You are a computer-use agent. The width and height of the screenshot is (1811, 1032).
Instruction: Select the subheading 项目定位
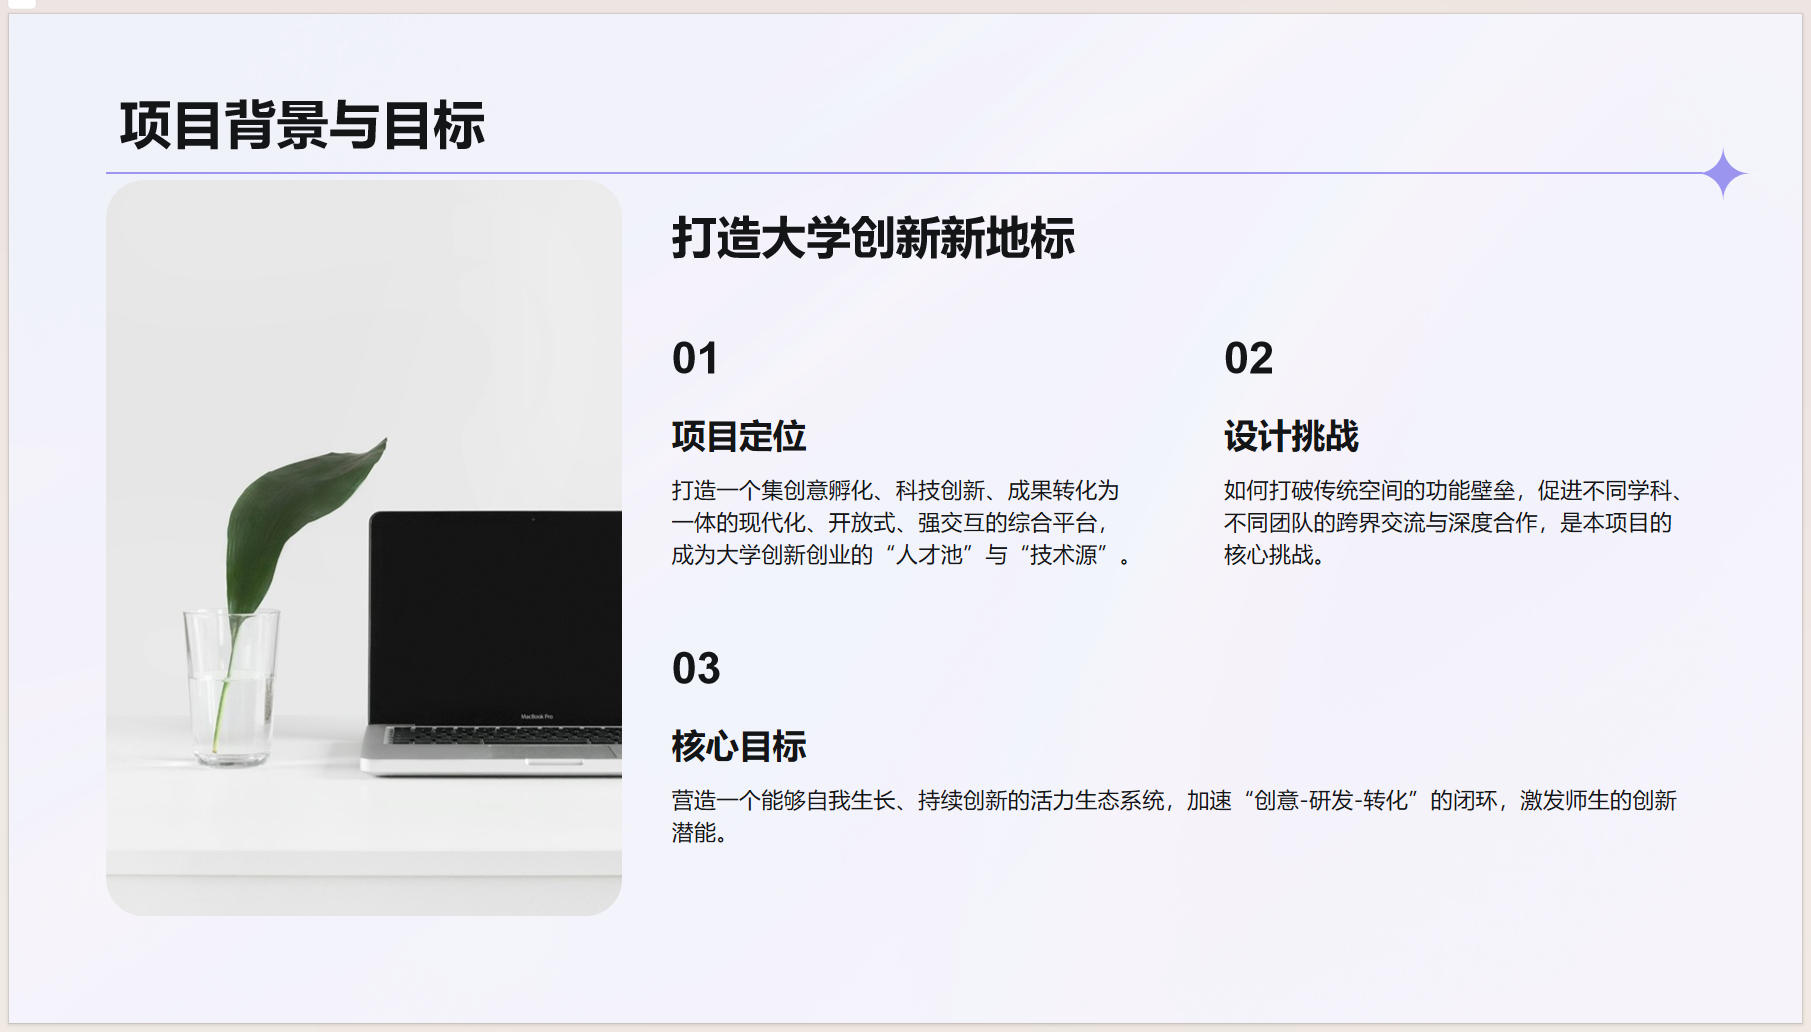(739, 436)
